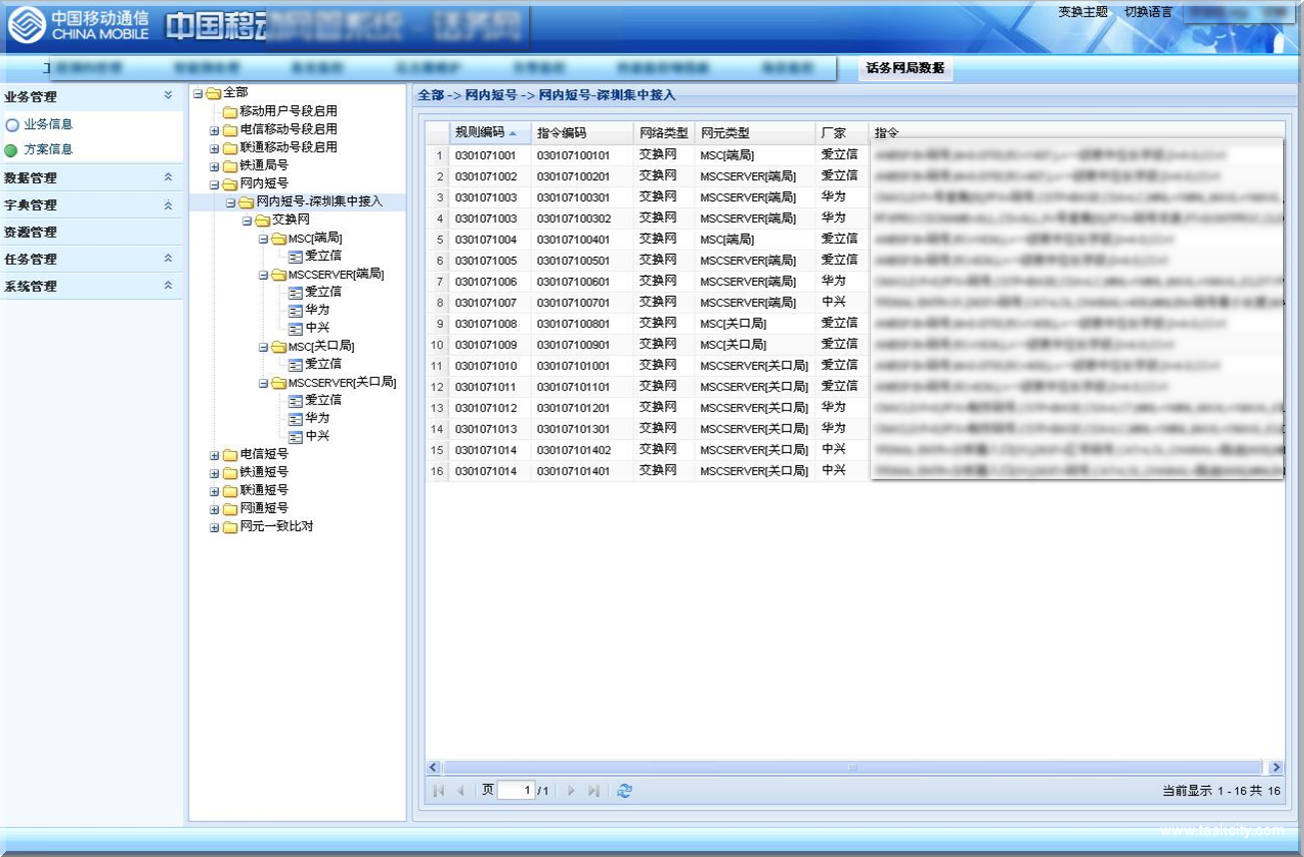The image size is (1304, 857).
Task: Switch to the 话务网局数据 tab
Action: 904,68
